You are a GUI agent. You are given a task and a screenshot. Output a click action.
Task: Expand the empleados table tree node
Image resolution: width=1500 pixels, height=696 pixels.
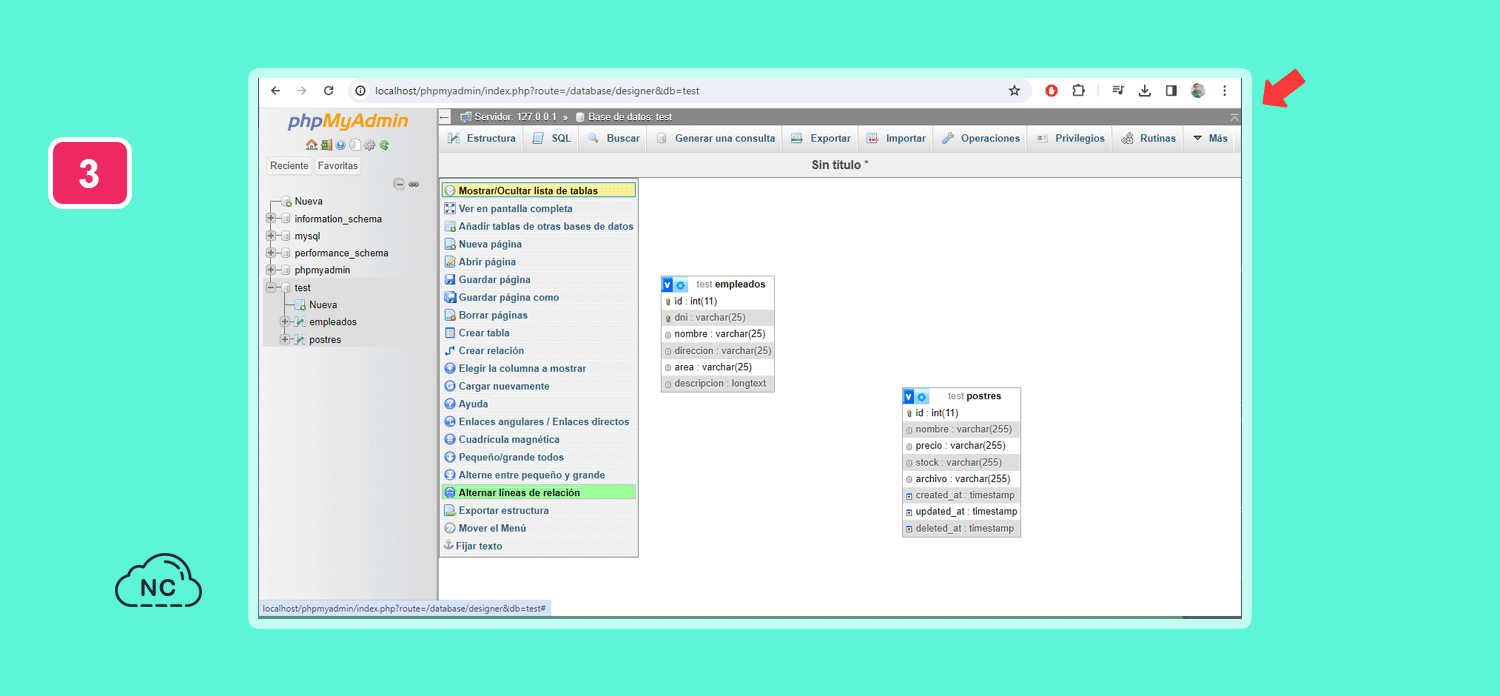point(285,322)
